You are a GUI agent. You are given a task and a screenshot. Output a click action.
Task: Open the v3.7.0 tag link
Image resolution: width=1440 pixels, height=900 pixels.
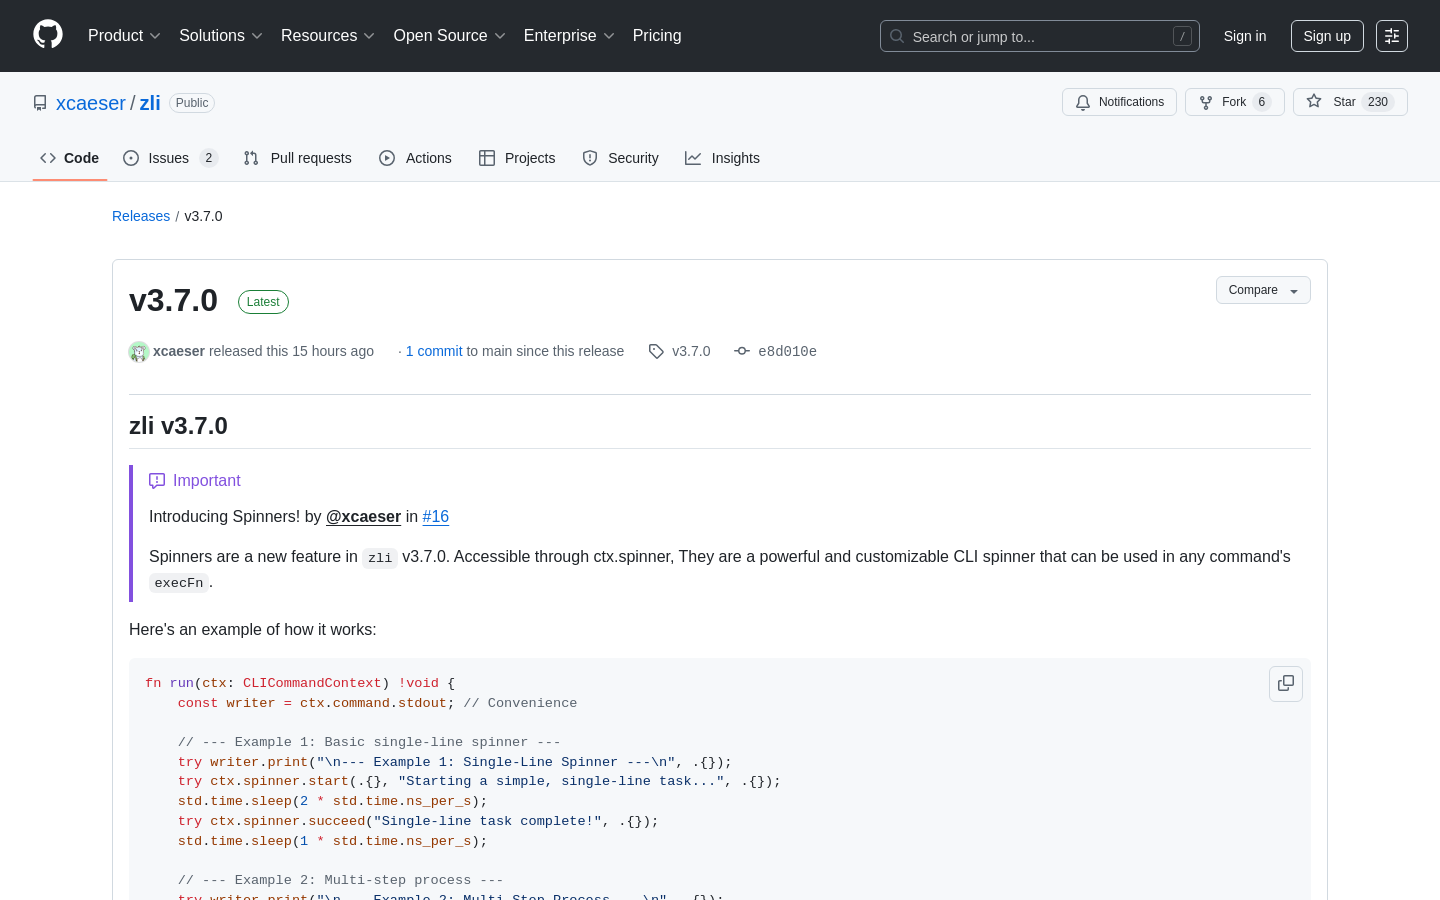point(691,351)
